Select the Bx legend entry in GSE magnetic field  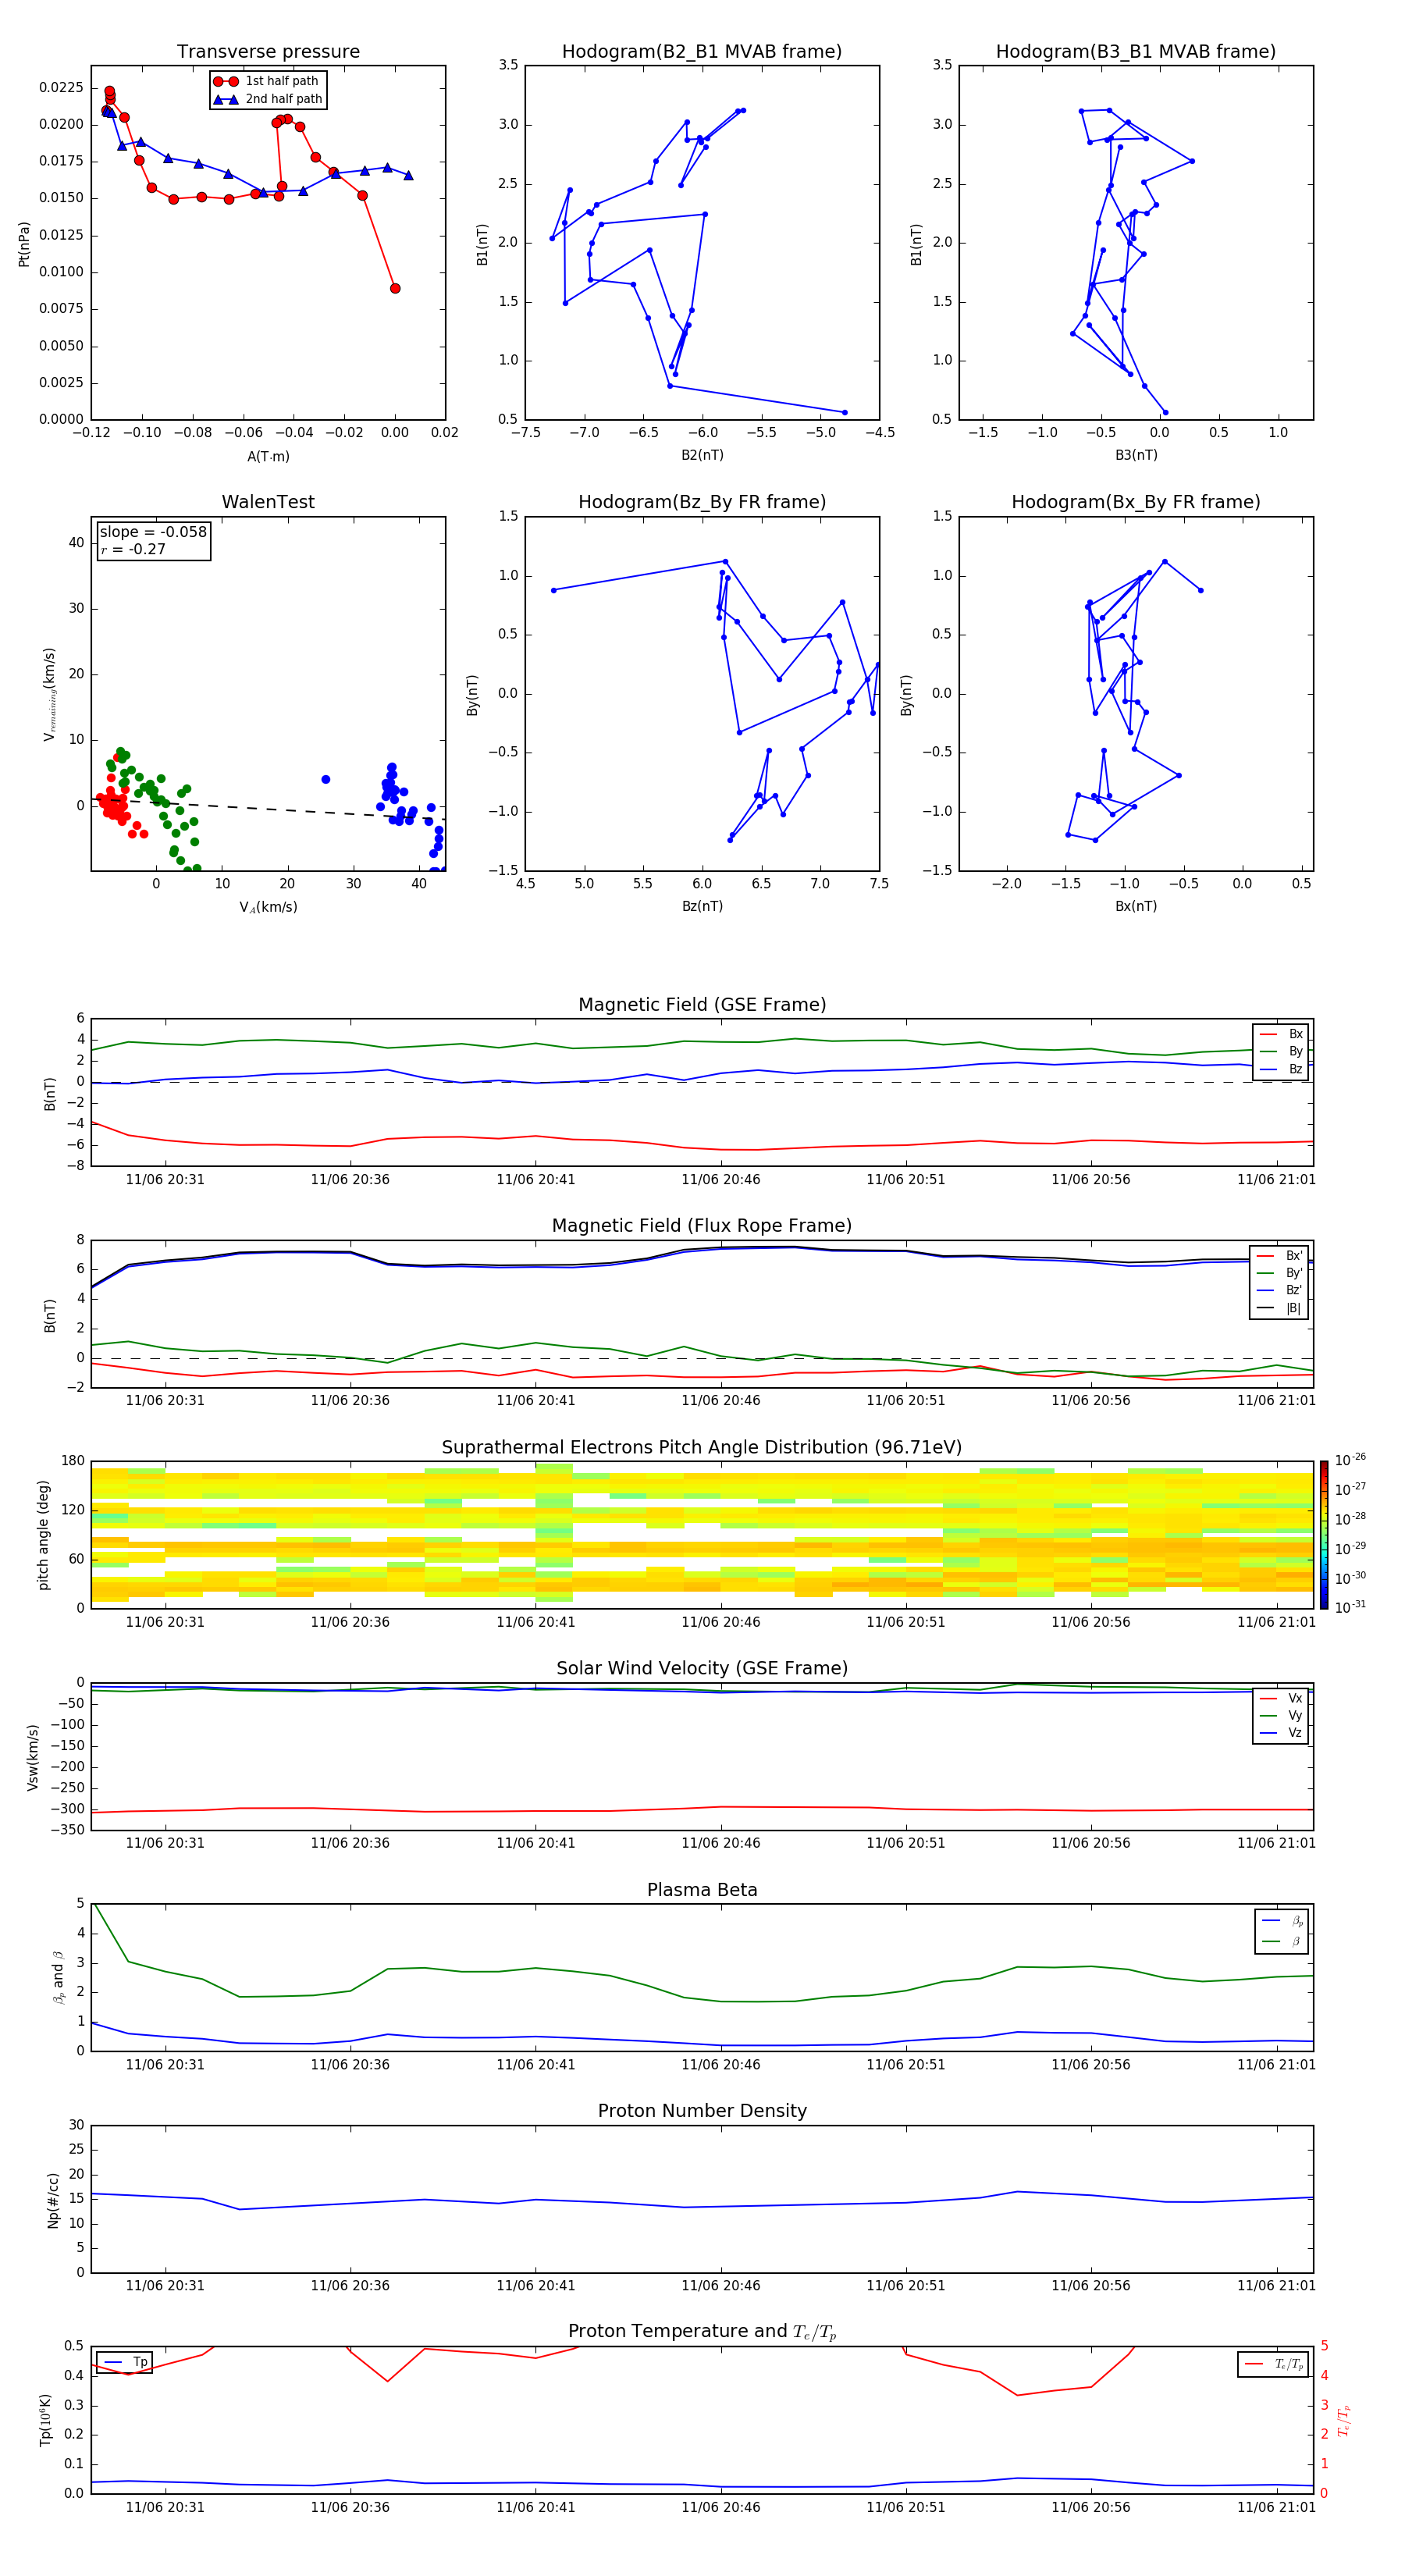(1281, 1034)
